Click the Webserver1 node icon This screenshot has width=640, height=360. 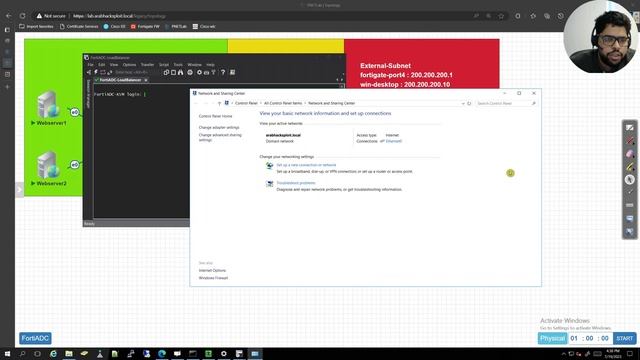(x=48, y=105)
